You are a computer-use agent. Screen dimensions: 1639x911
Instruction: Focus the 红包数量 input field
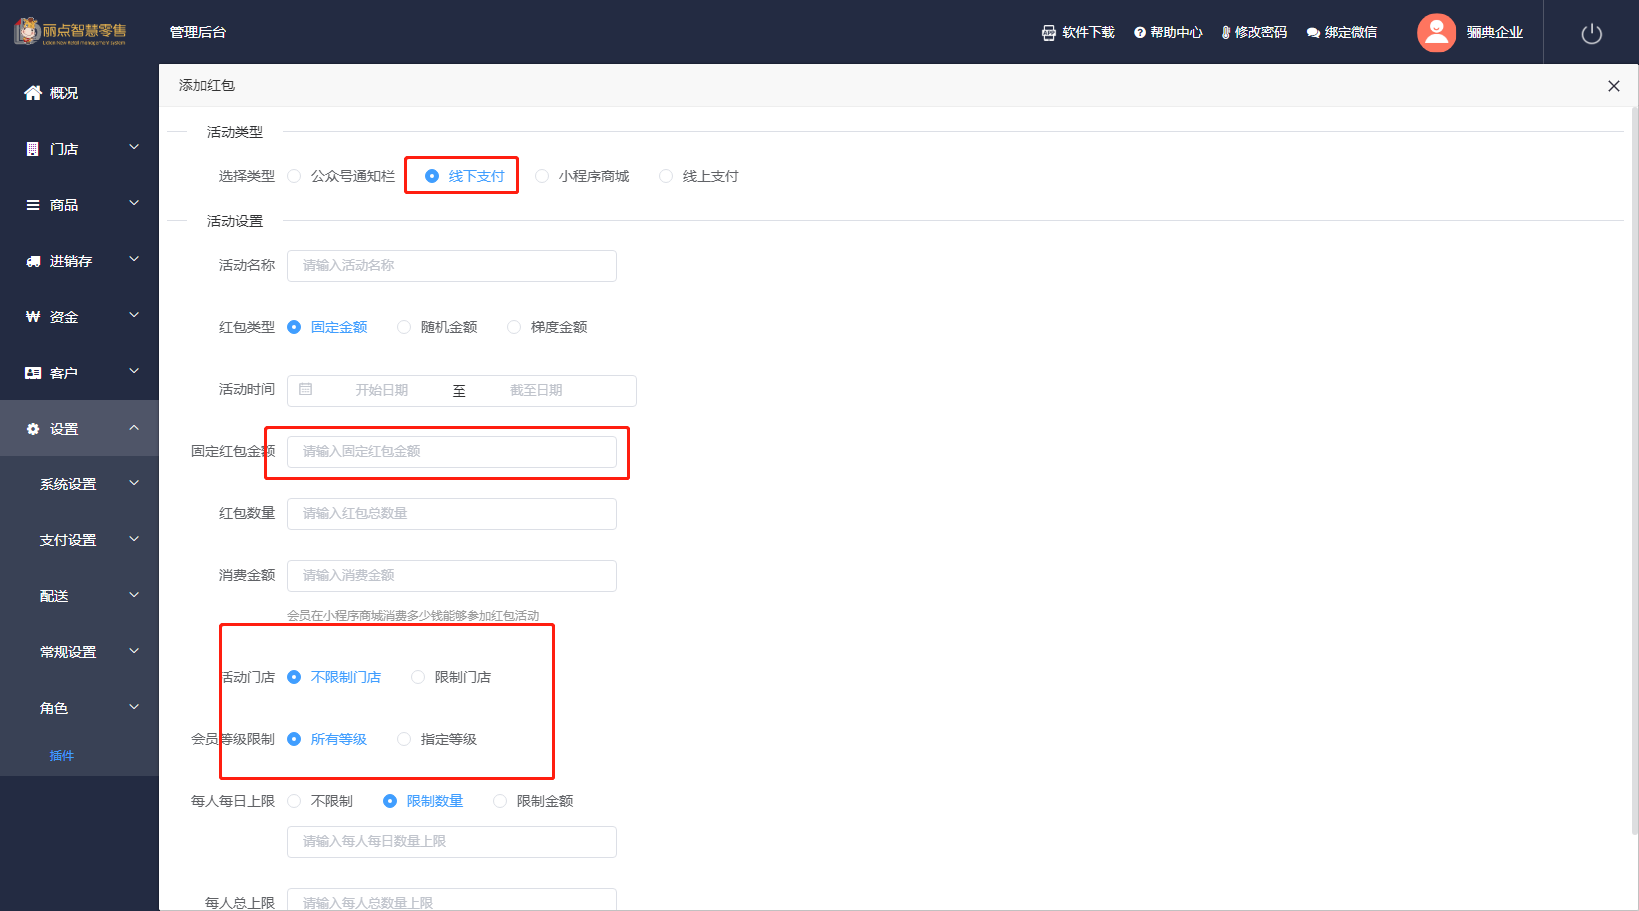coord(452,514)
